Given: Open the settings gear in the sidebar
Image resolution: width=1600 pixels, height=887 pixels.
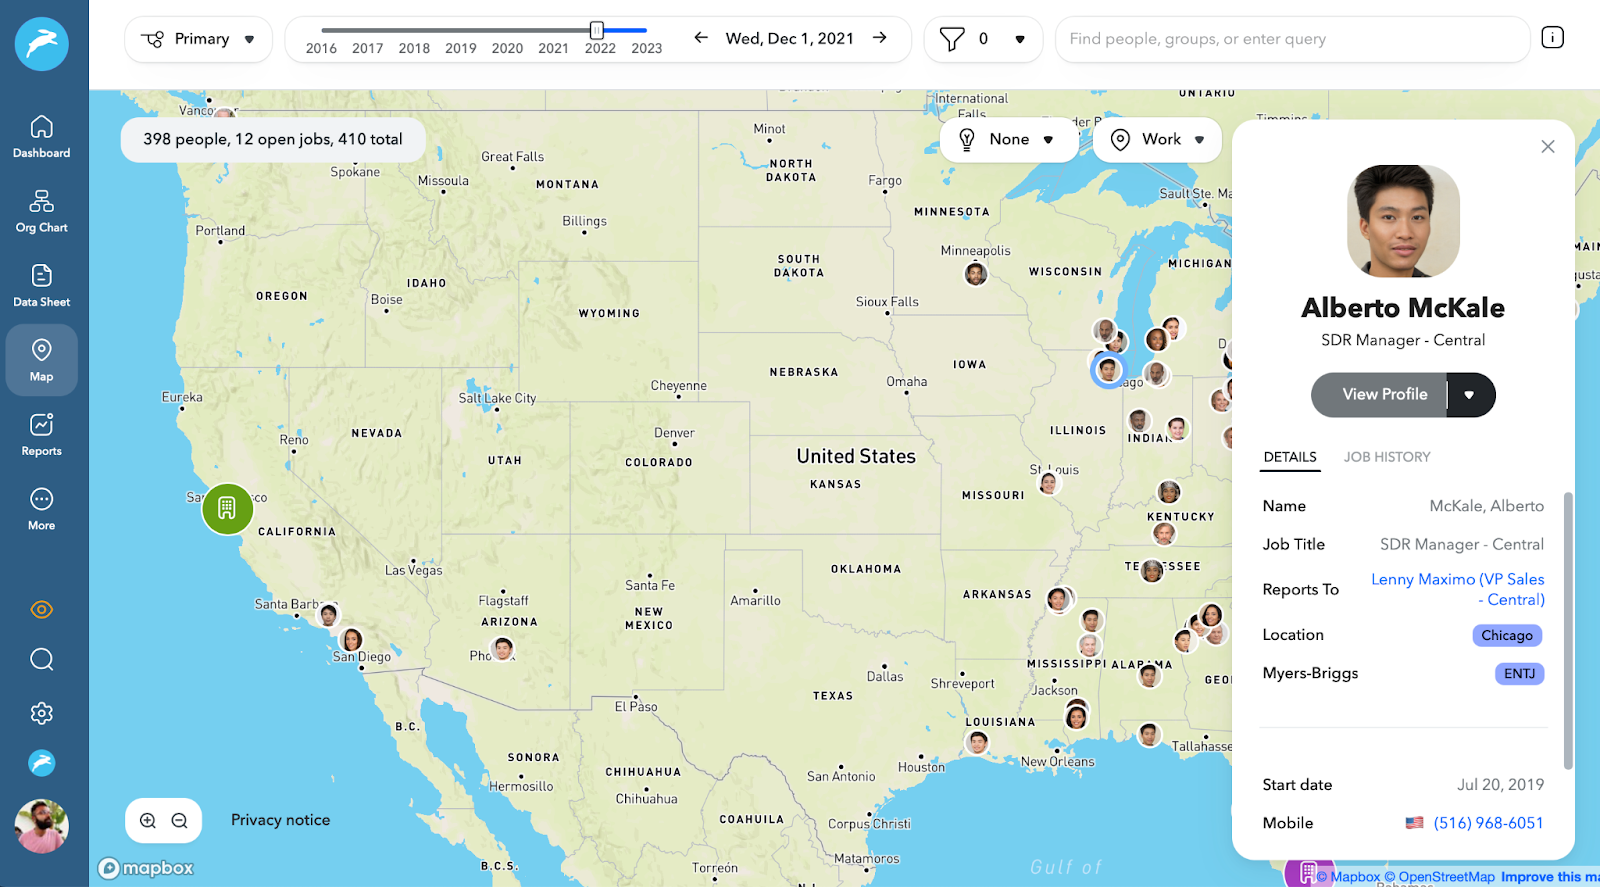Looking at the screenshot, I should point(41,713).
